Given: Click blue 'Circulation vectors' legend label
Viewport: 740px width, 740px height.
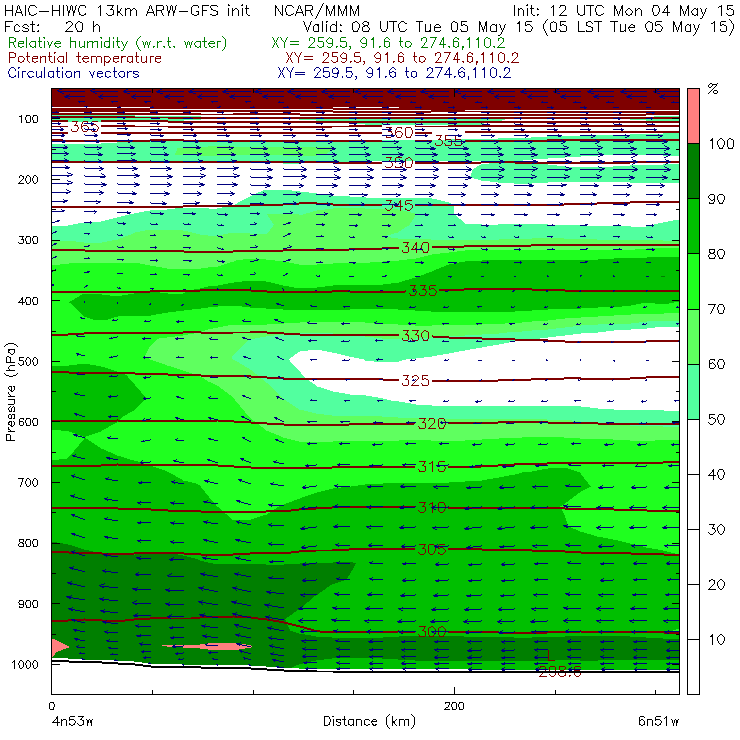Looking at the screenshot, I should coord(73,73).
